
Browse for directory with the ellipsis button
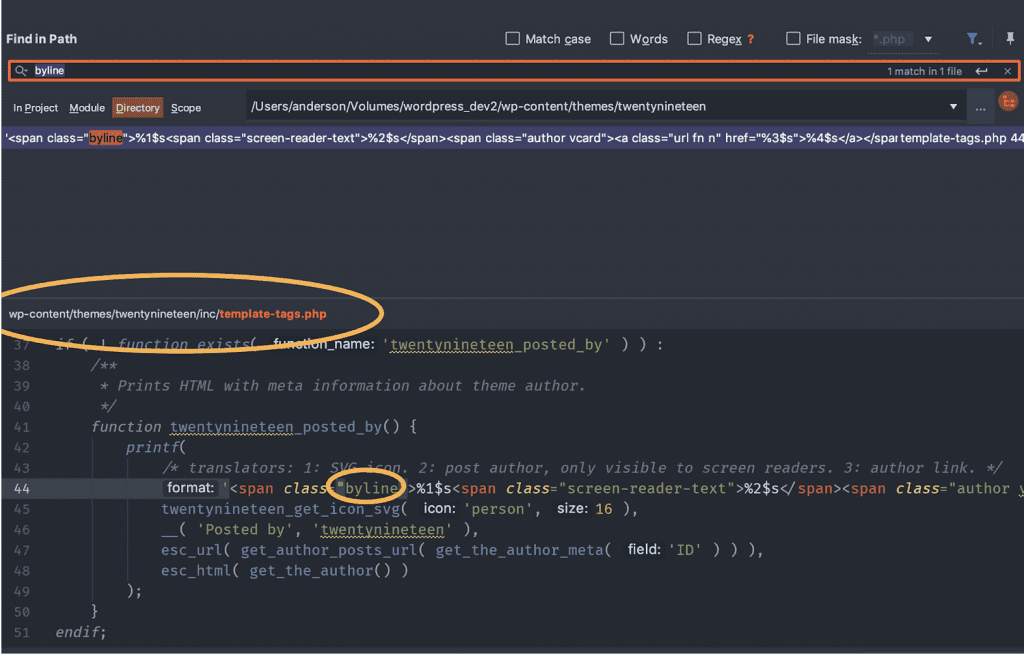(x=979, y=107)
